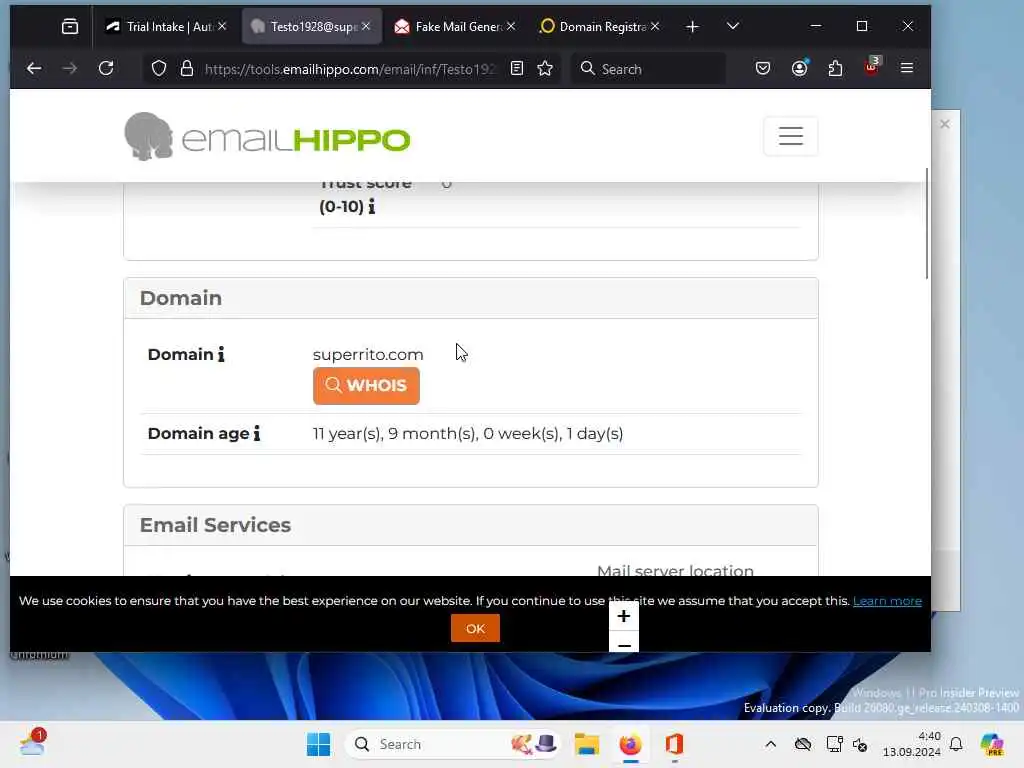Go back to the previous page
1024x768 pixels.
coord(34,69)
